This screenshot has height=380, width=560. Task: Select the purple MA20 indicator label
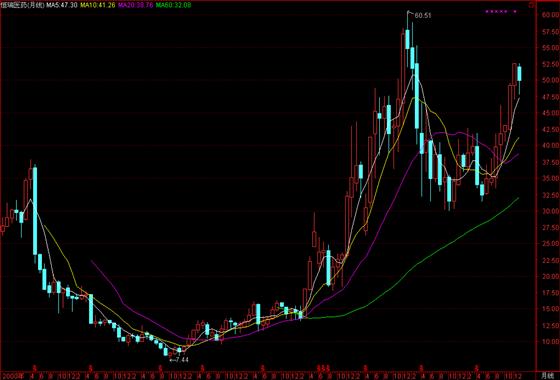(135, 5)
